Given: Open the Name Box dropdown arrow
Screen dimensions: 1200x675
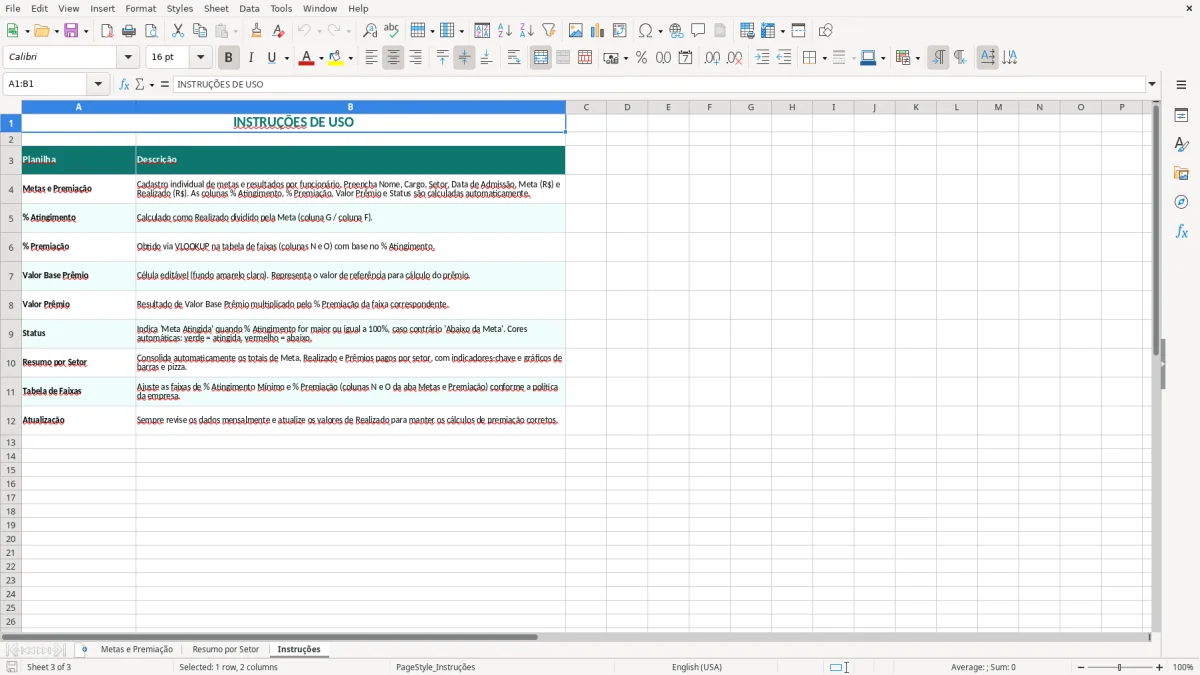Looking at the screenshot, I should click(98, 85).
